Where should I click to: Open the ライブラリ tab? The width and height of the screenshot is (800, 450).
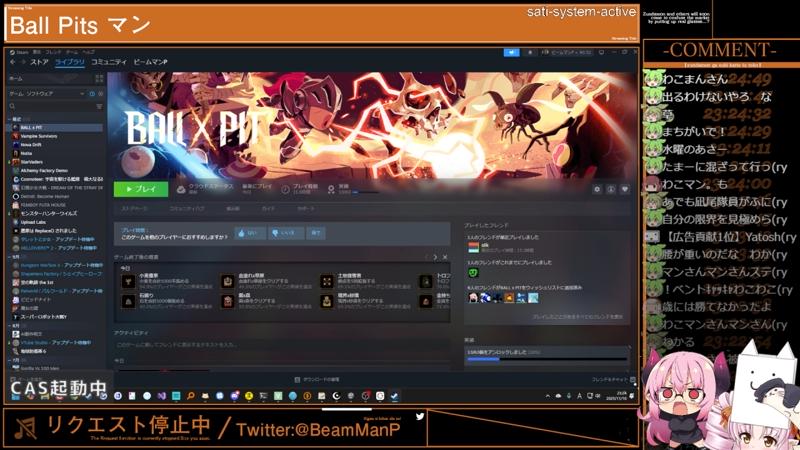(69, 62)
